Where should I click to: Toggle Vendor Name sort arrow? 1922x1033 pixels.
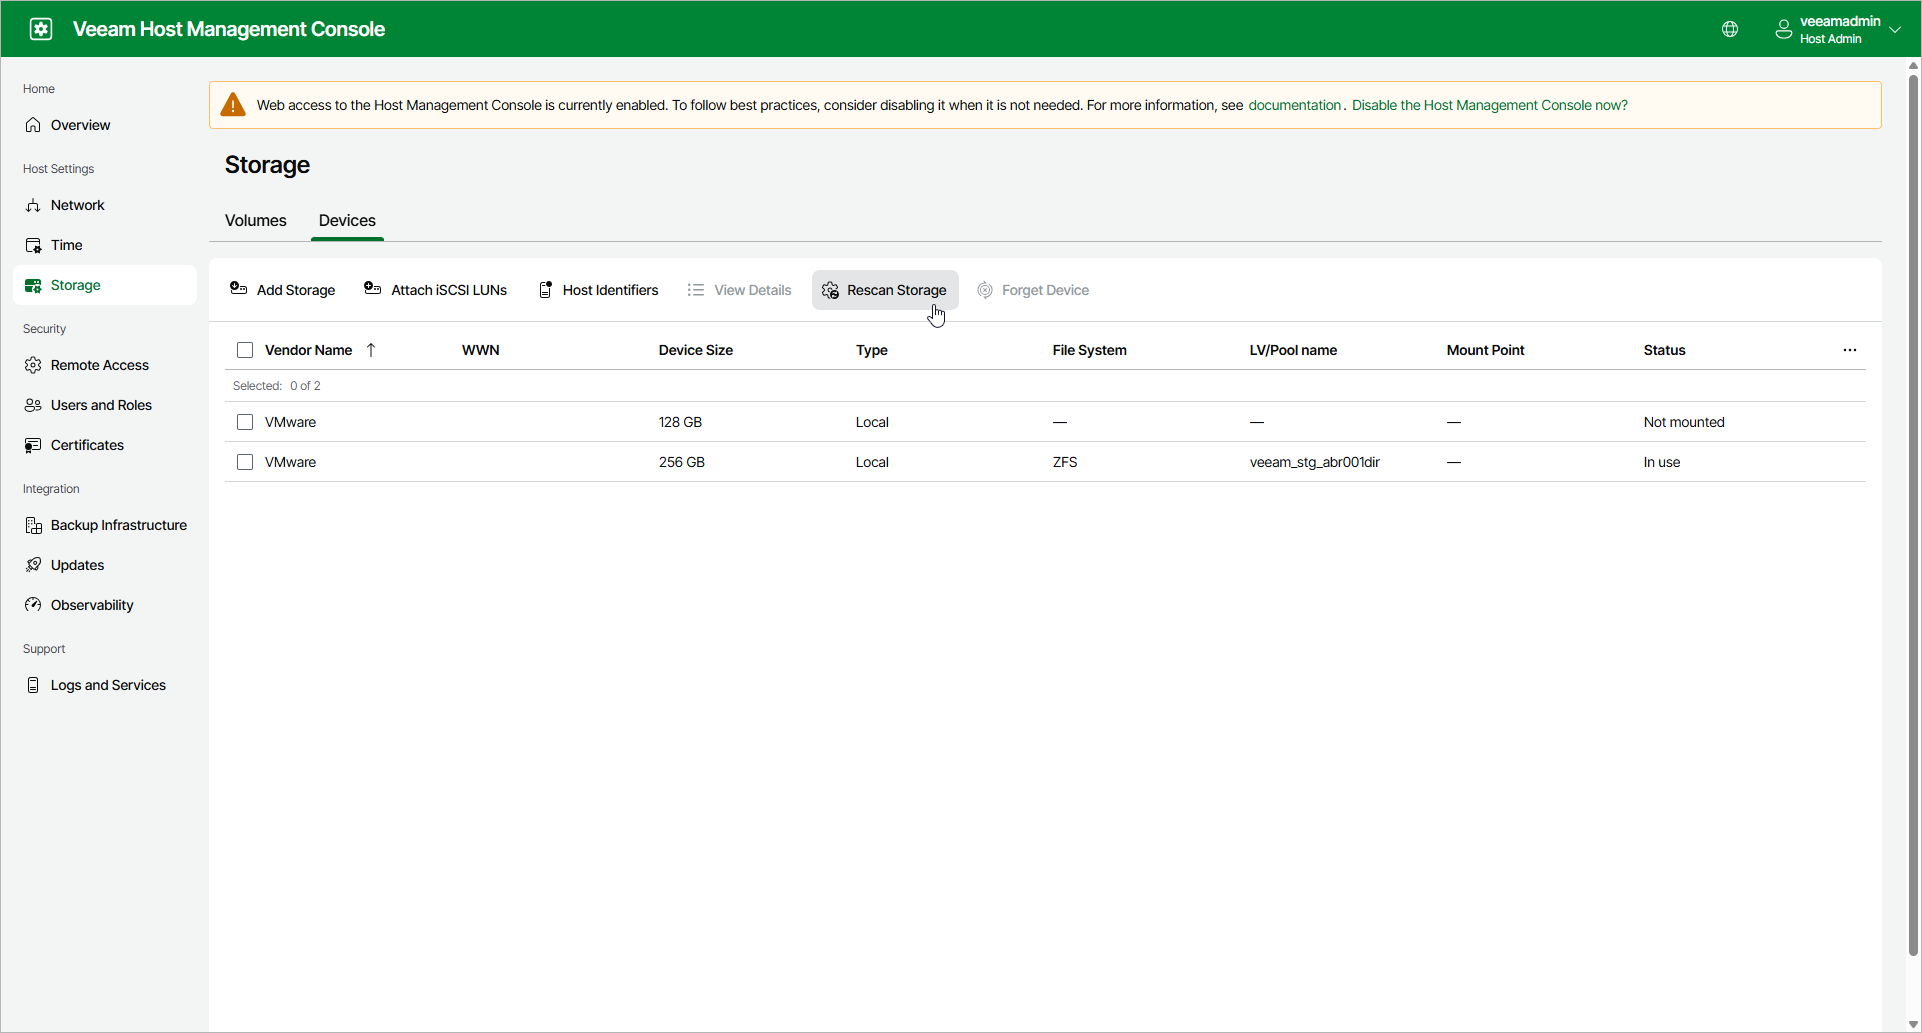click(371, 350)
